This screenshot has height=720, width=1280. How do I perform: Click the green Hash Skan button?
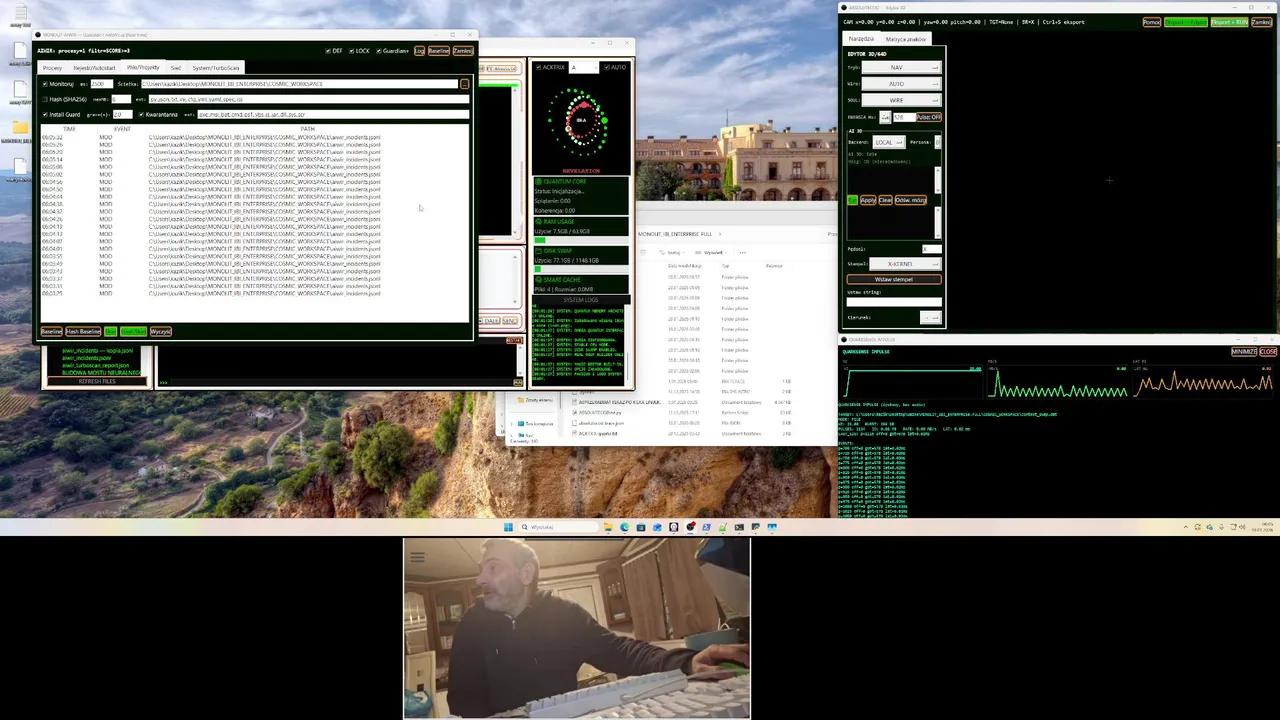click(x=133, y=331)
